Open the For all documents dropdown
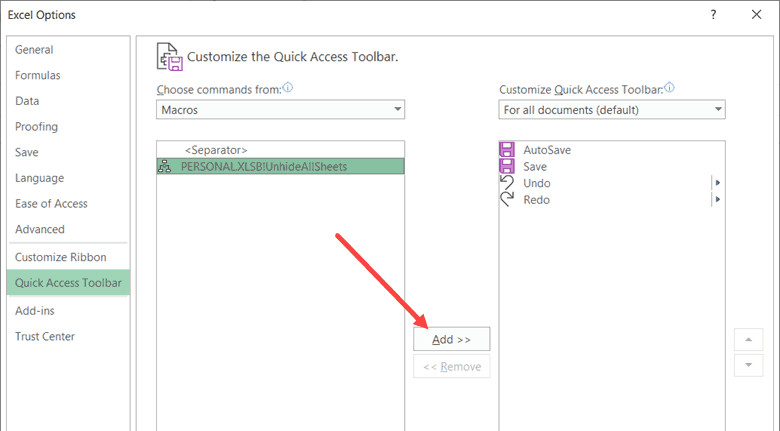Screen dimensions: 780x431 coord(612,109)
